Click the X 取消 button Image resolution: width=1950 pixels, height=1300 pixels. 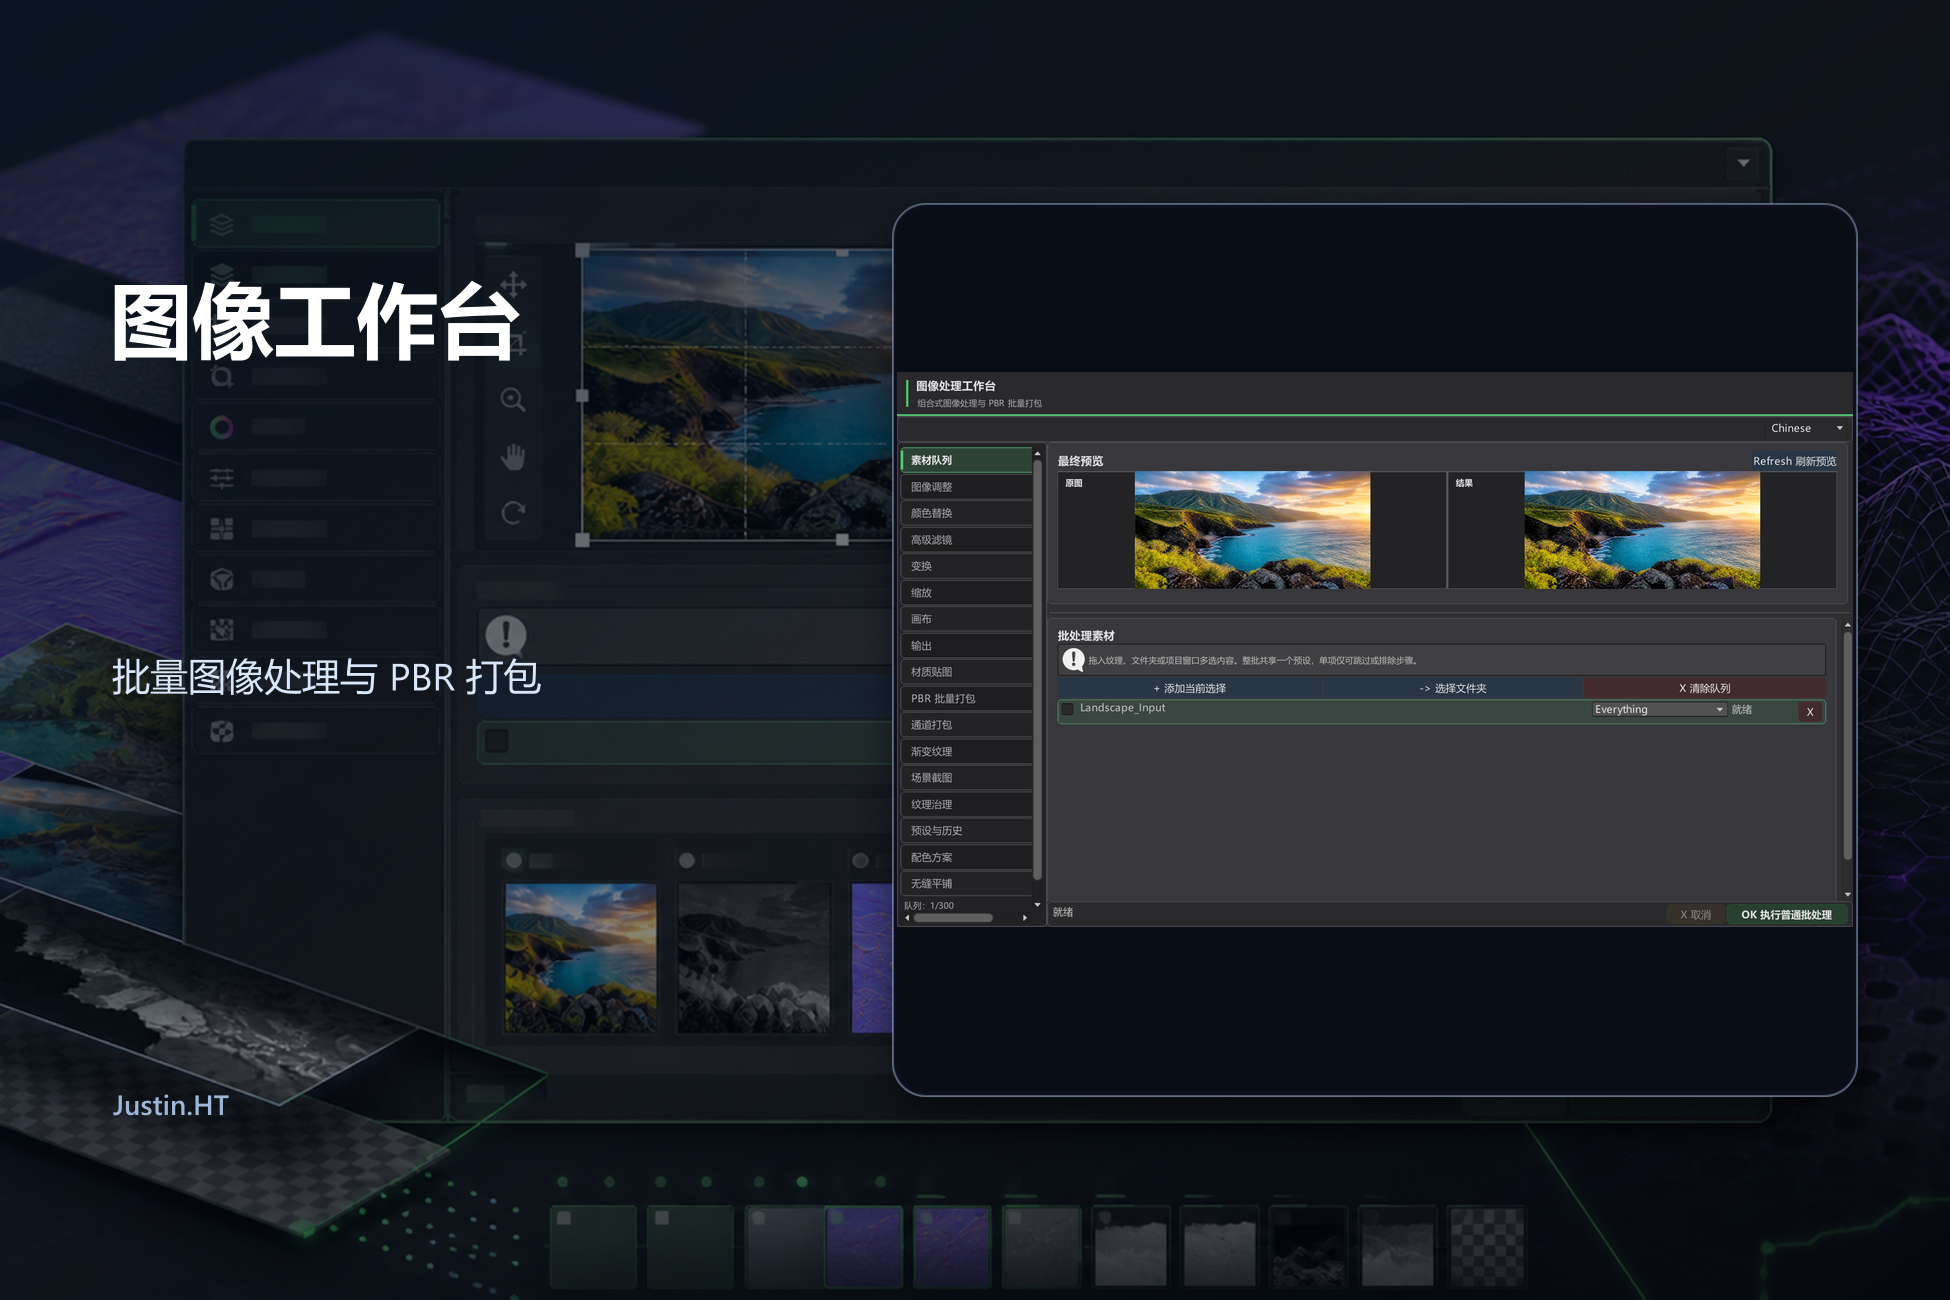coord(1695,915)
